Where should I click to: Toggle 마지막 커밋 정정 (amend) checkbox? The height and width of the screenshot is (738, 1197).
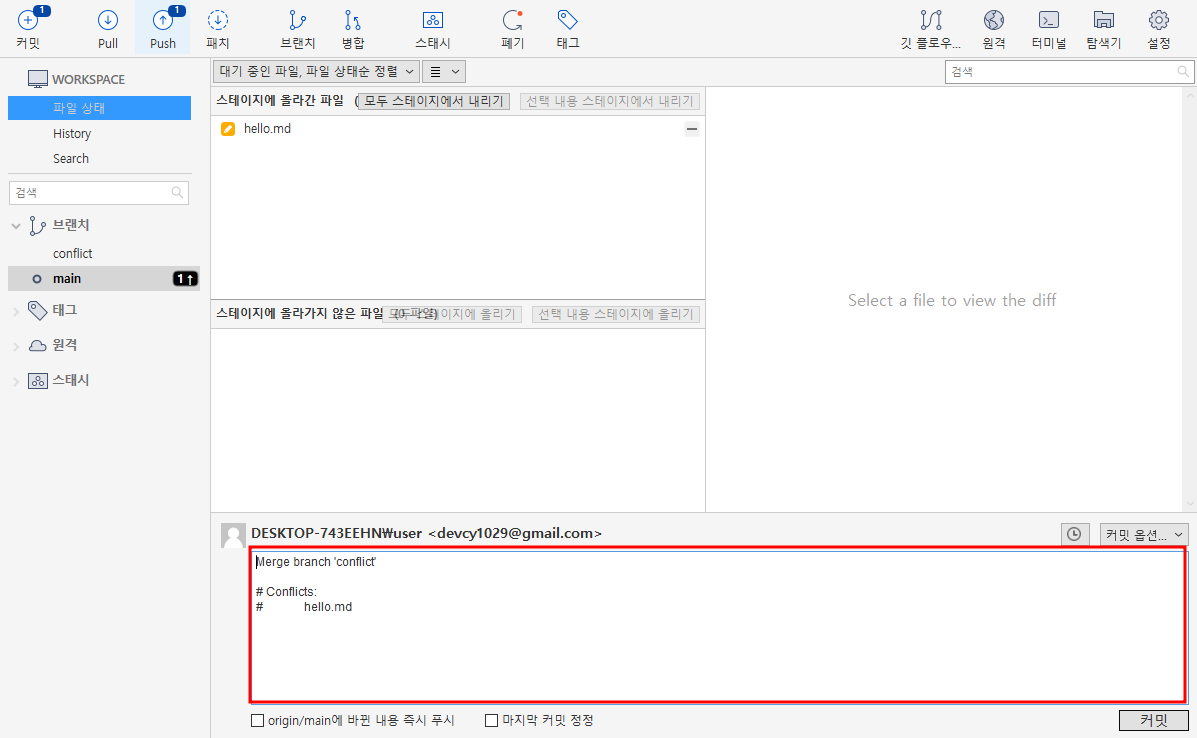(x=492, y=720)
